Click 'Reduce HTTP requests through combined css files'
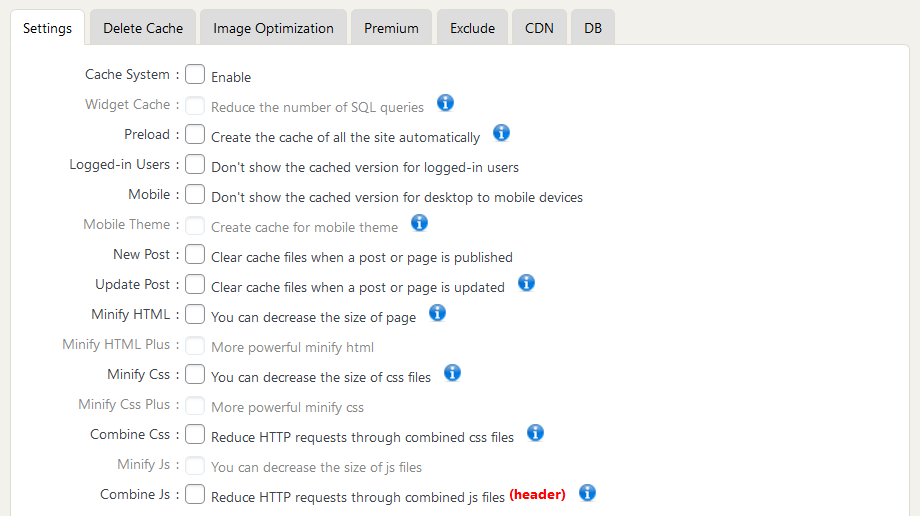The image size is (920, 516). click(x=363, y=437)
